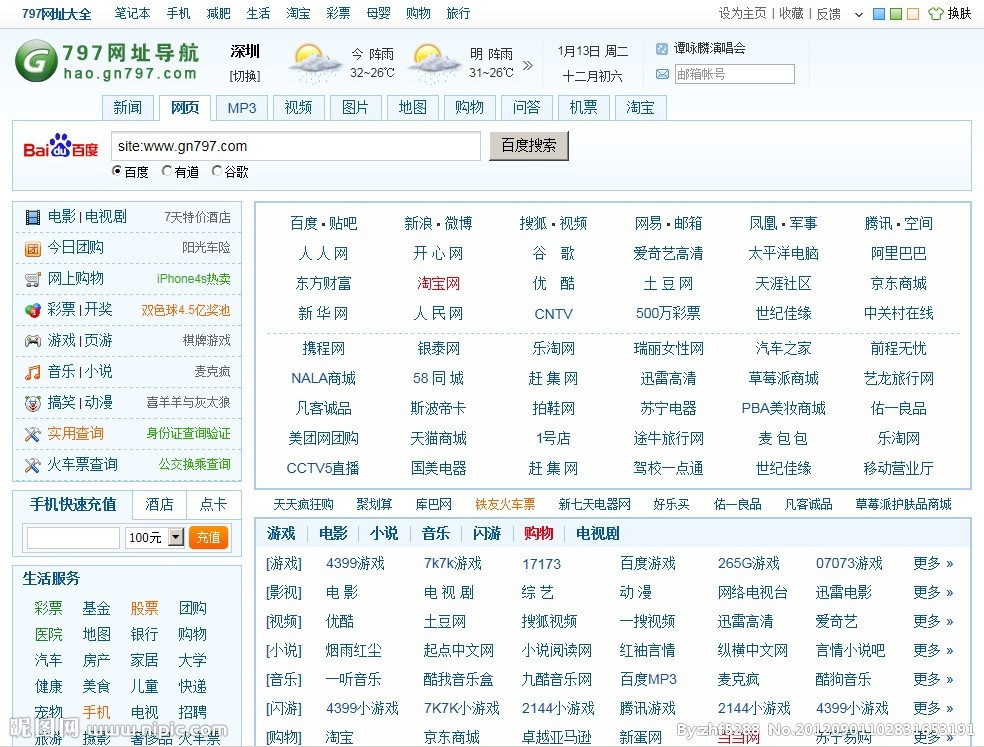Click the clown face icon beside 搞笑
Viewport: 984px width, 747px height.
(x=33, y=403)
